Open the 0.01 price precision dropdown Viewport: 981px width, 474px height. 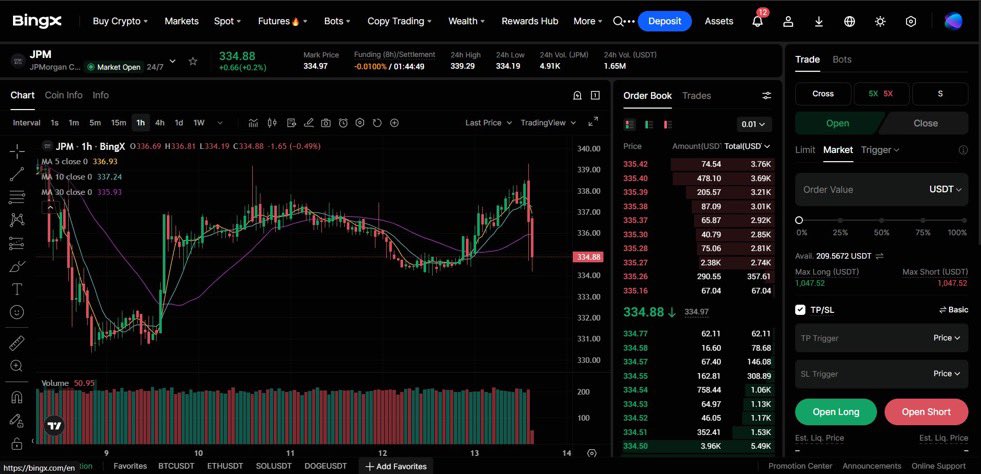pyautogui.click(x=754, y=124)
